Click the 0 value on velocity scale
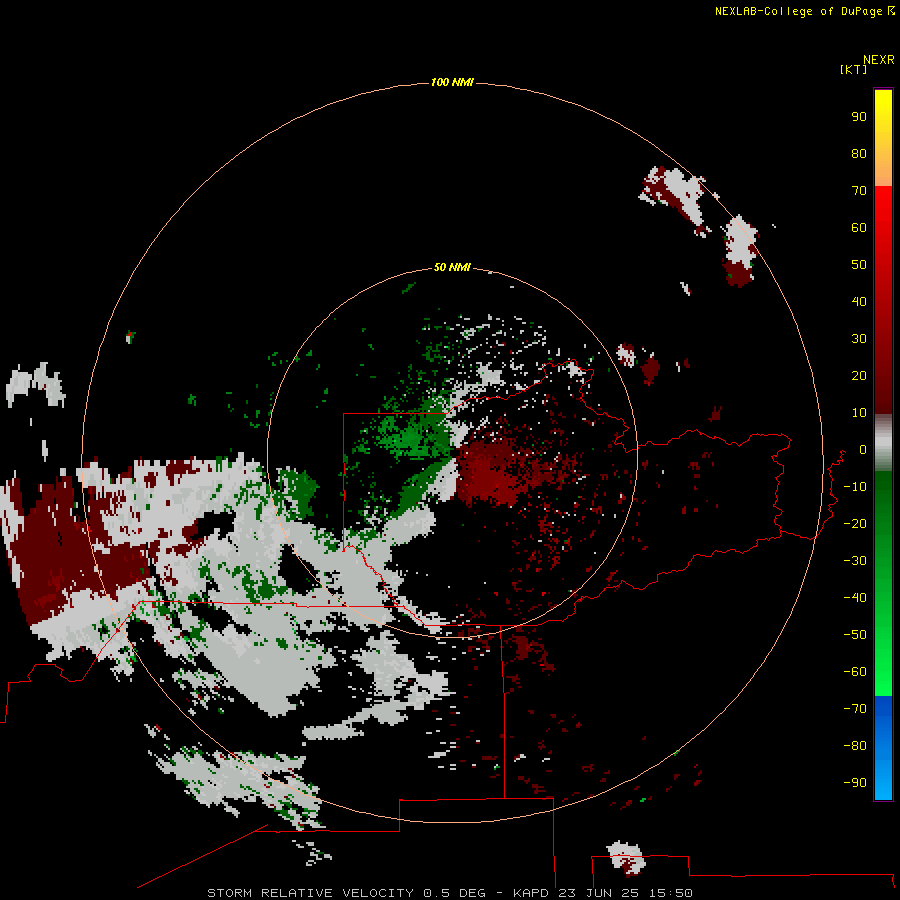The image size is (900, 900). pos(862,449)
